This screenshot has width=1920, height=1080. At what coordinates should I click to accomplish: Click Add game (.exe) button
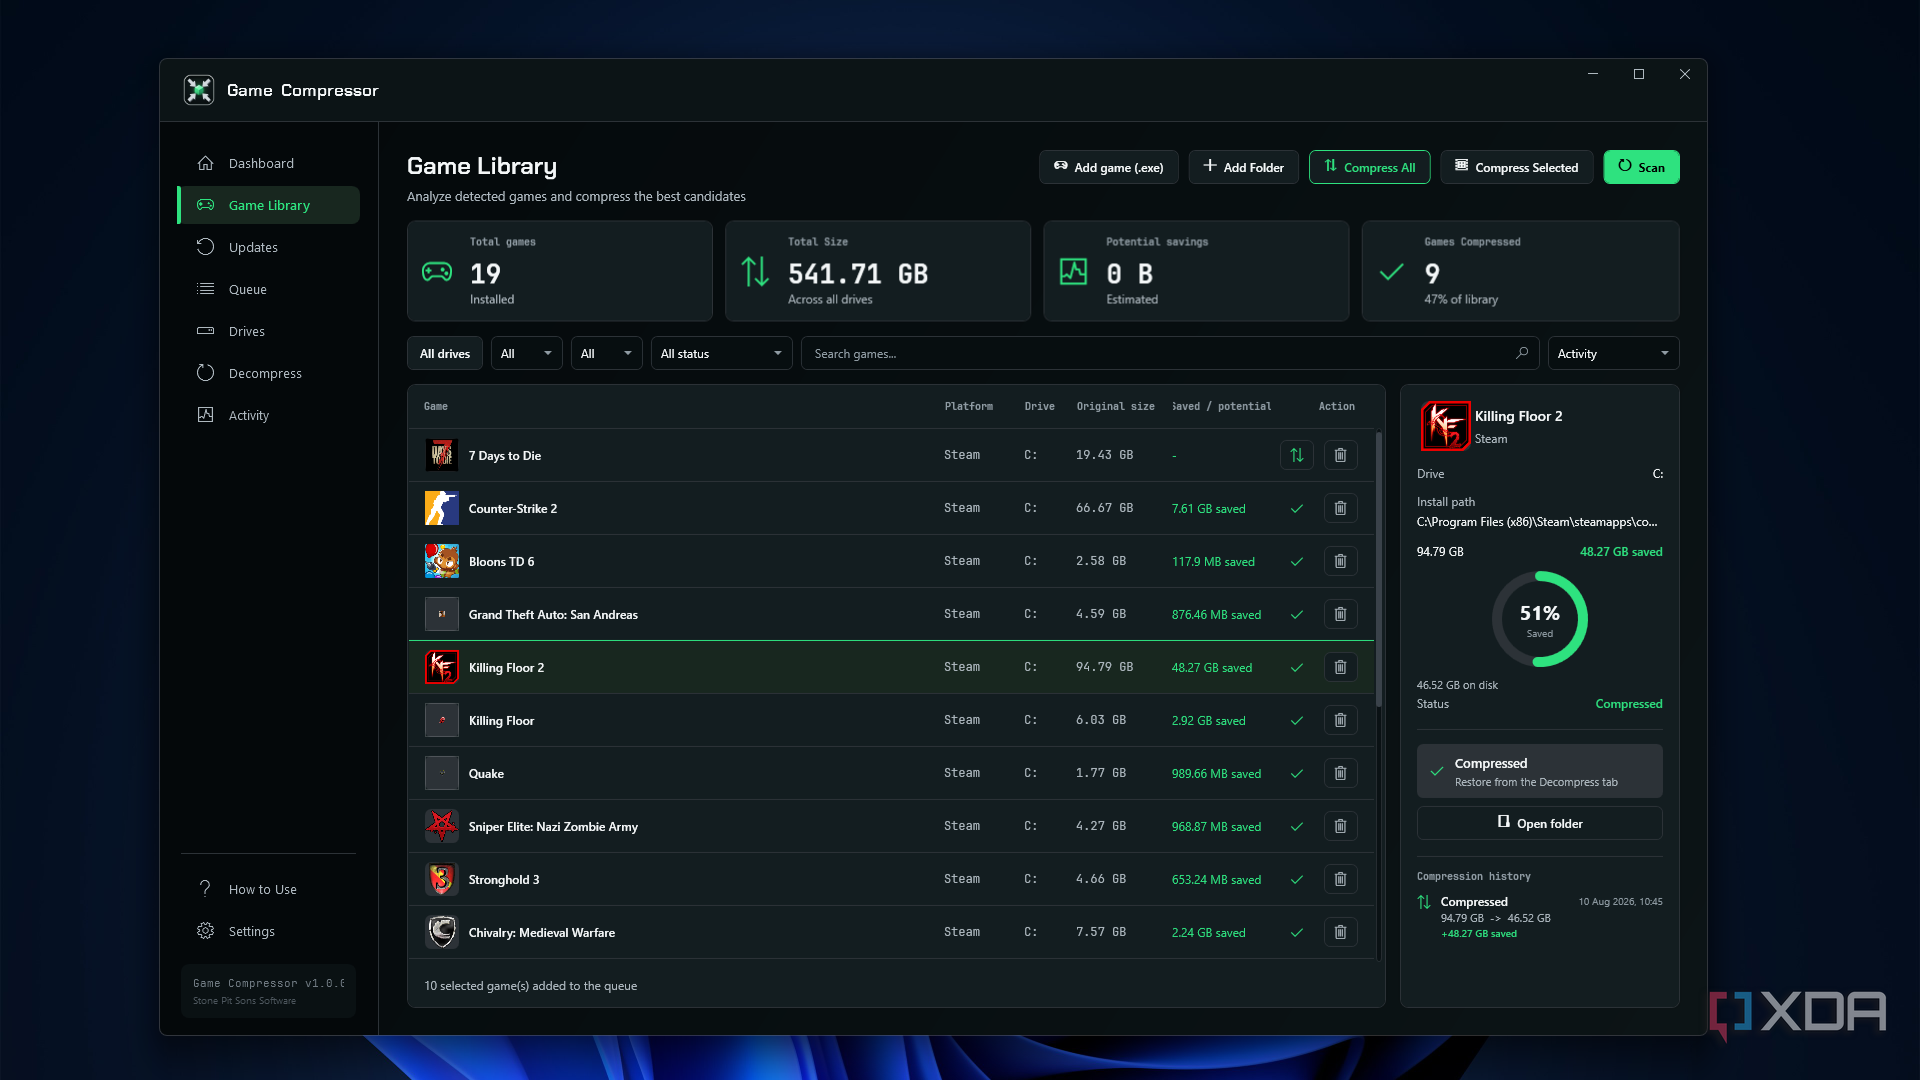coord(1108,167)
